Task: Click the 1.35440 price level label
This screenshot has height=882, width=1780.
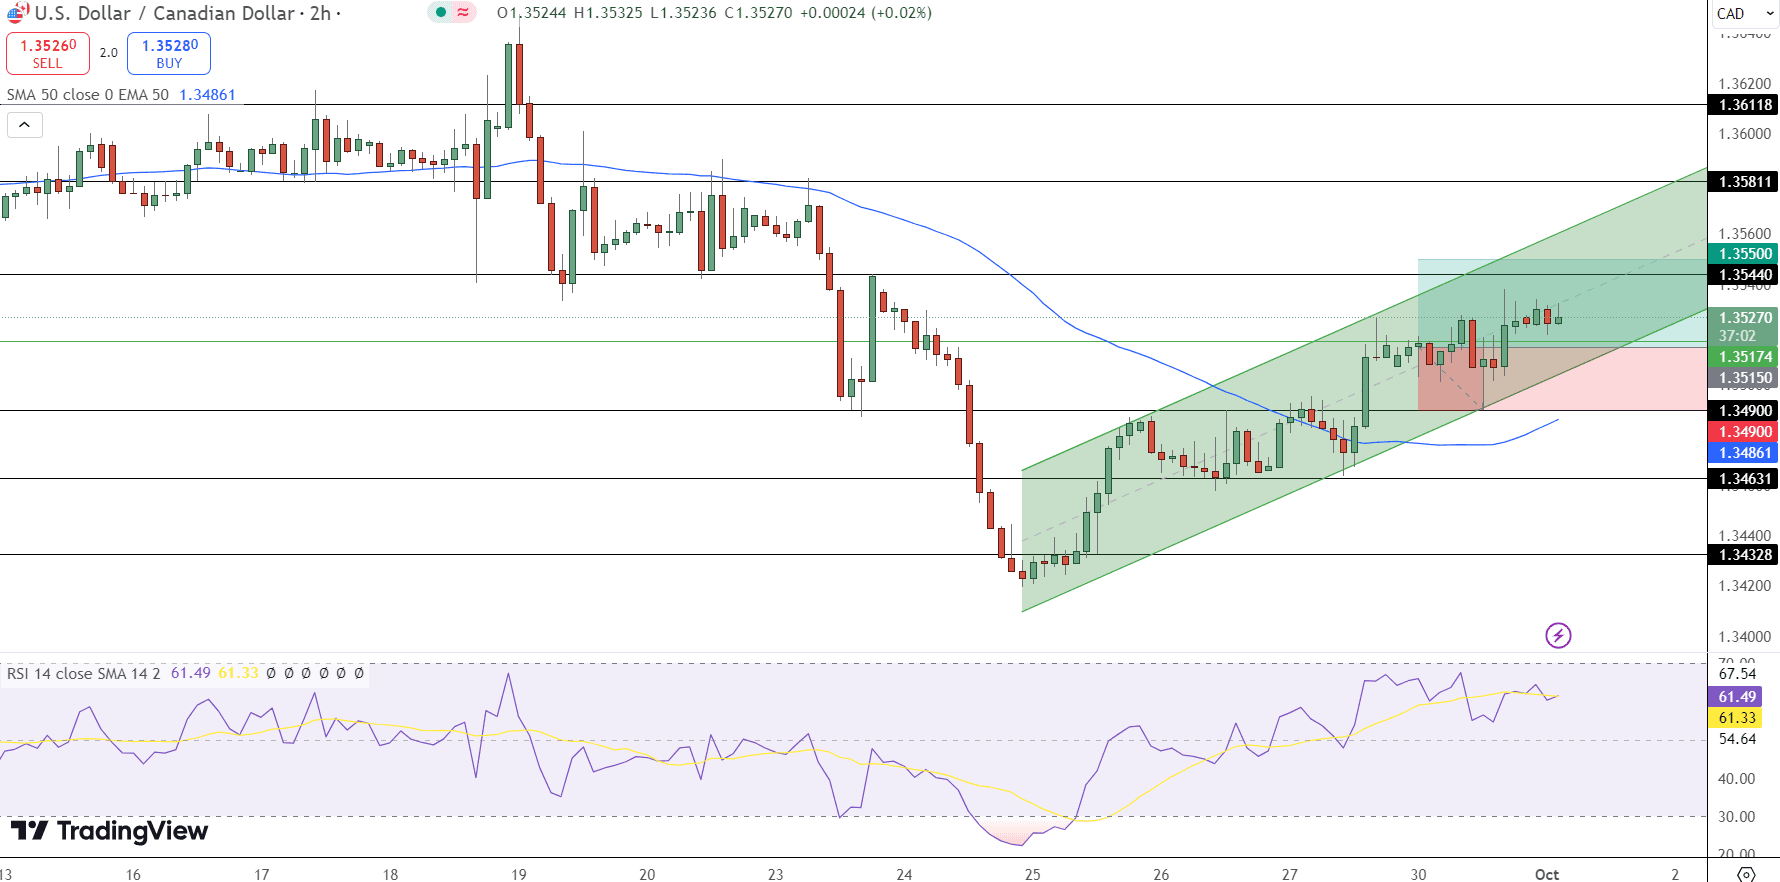Action: click(x=1743, y=275)
